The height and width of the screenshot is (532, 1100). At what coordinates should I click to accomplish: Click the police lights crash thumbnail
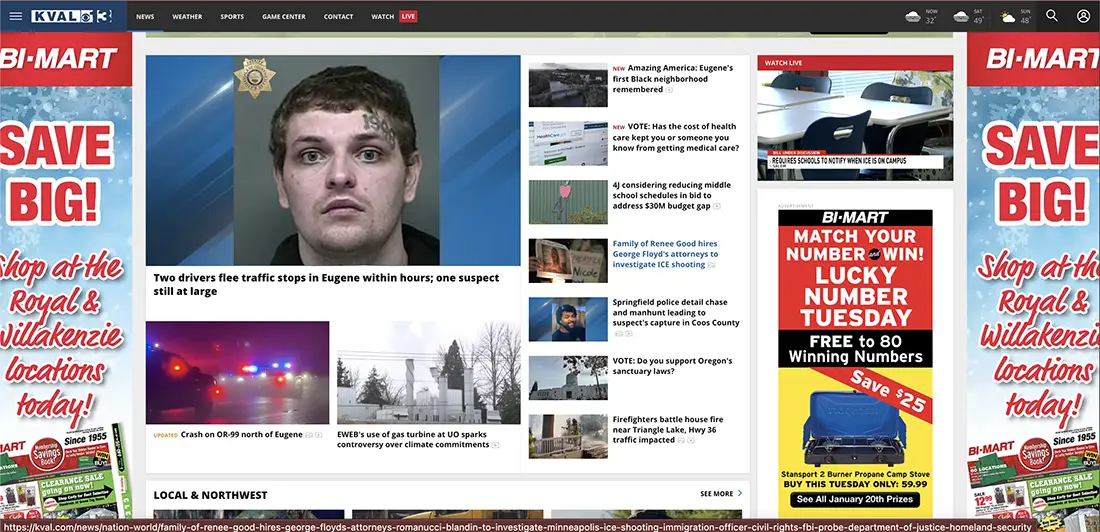click(x=237, y=373)
